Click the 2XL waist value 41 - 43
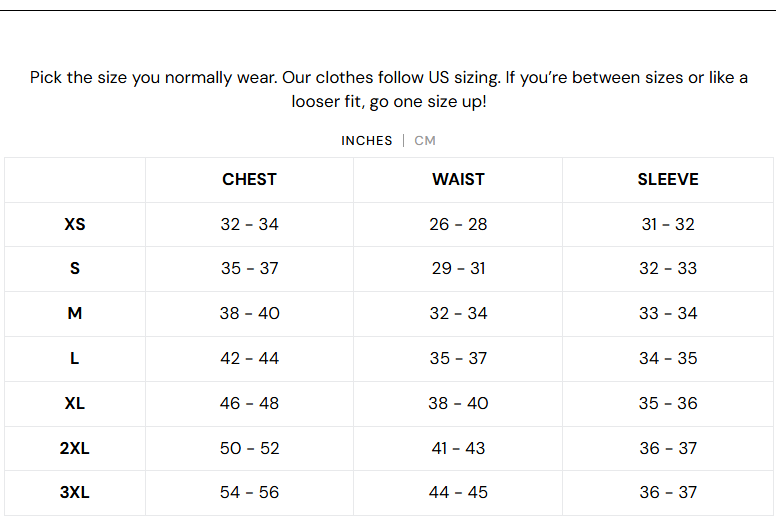 (458, 448)
